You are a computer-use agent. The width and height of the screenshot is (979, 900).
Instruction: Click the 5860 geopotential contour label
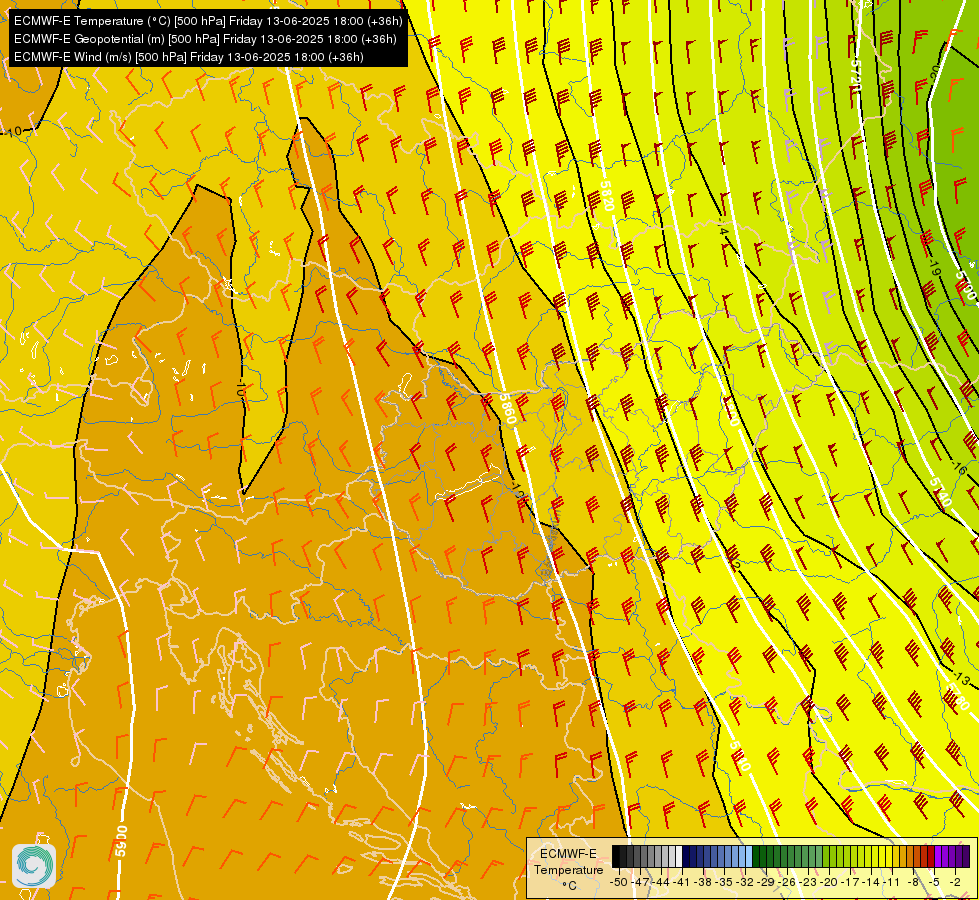click(508, 410)
